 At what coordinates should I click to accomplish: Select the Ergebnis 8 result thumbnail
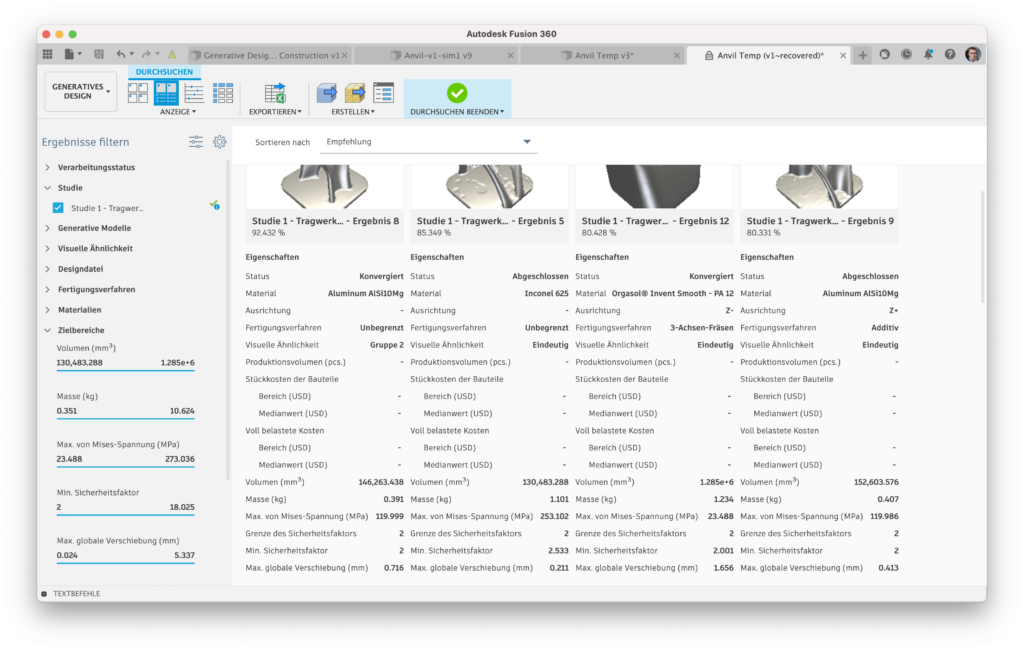(325, 187)
